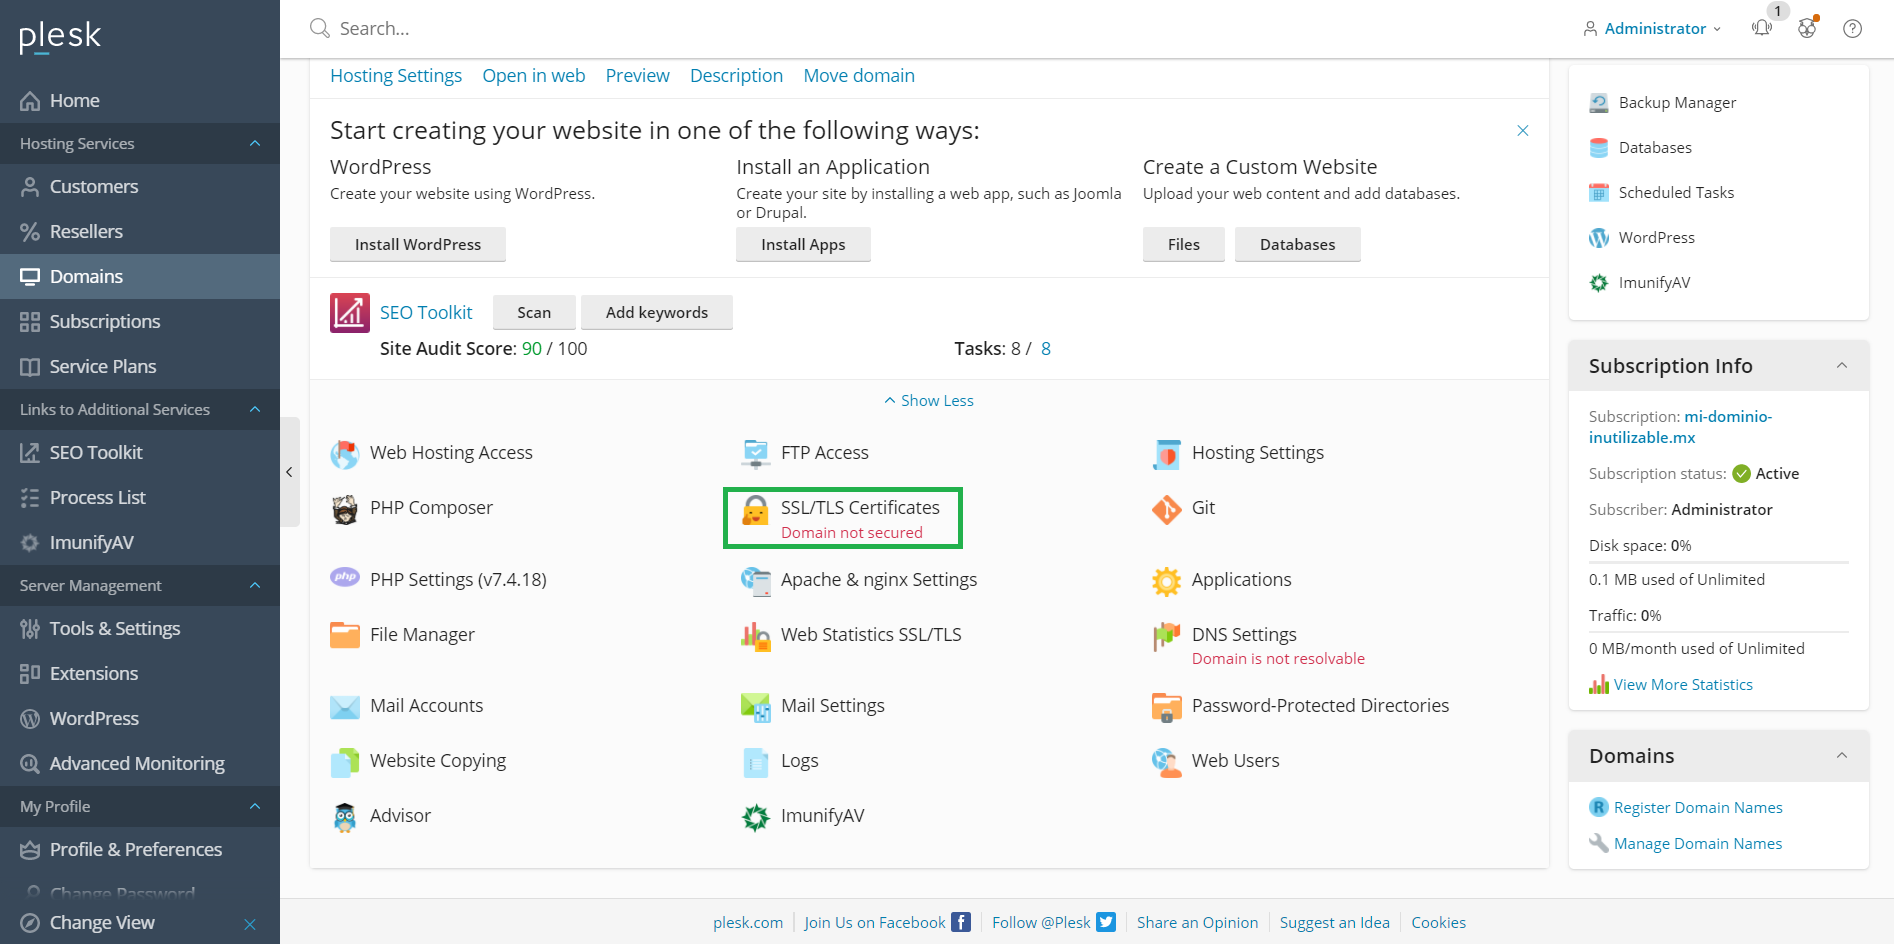Click the Plesk logo
The width and height of the screenshot is (1894, 944).
tap(60, 36)
